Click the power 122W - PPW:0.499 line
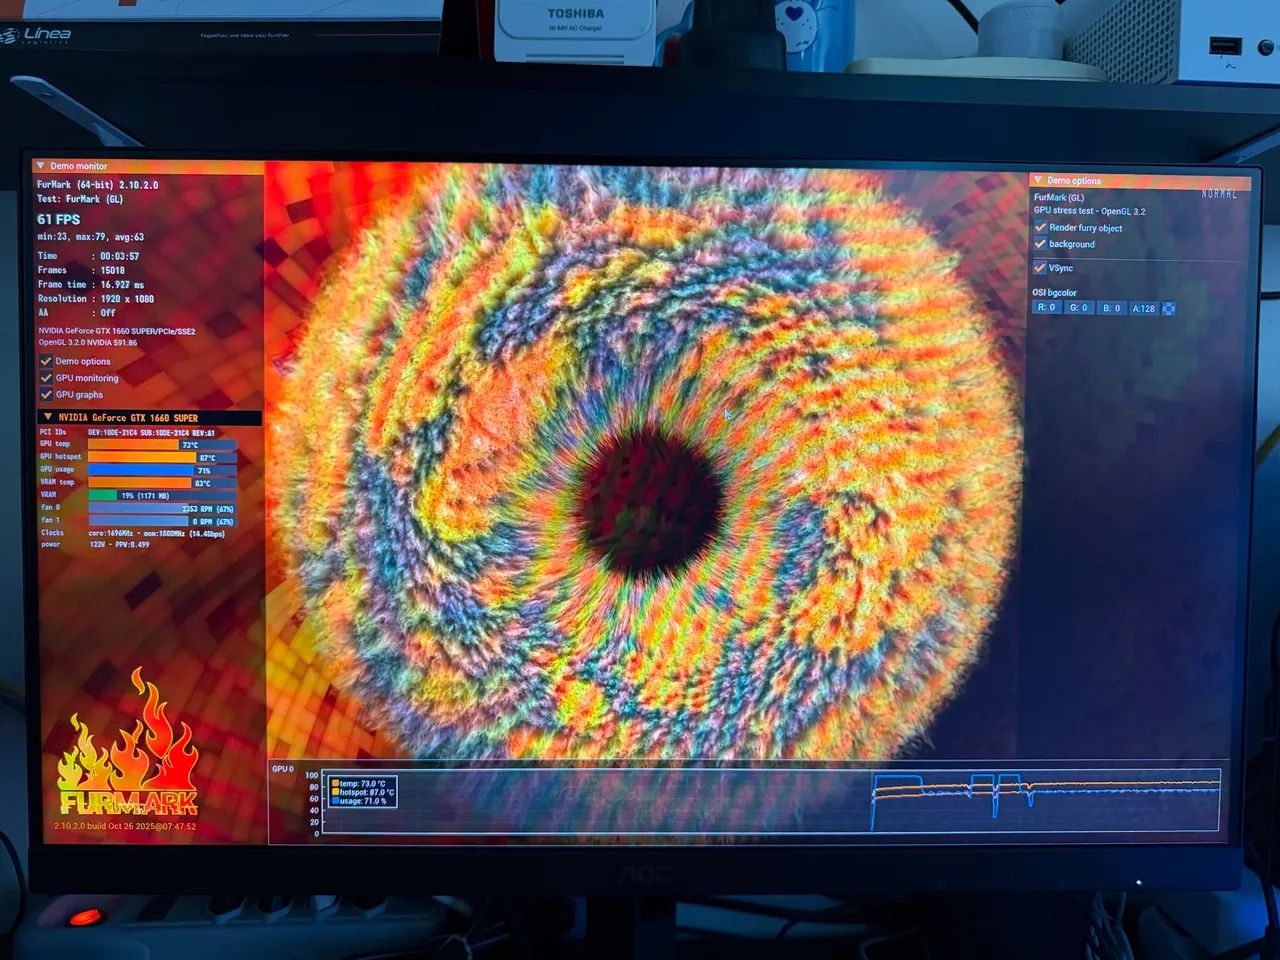 95,545
